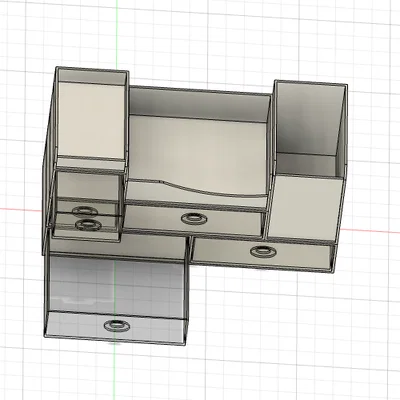Select the ring handle on the center drawer
Screen dimensions: 400x400
tap(194, 219)
